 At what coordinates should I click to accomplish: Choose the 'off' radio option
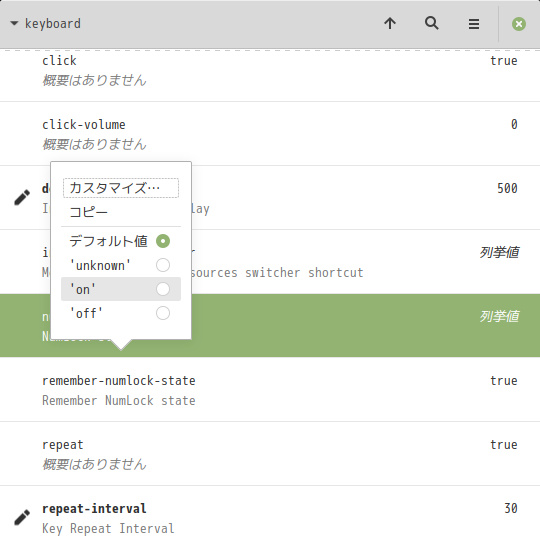(121, 313)
